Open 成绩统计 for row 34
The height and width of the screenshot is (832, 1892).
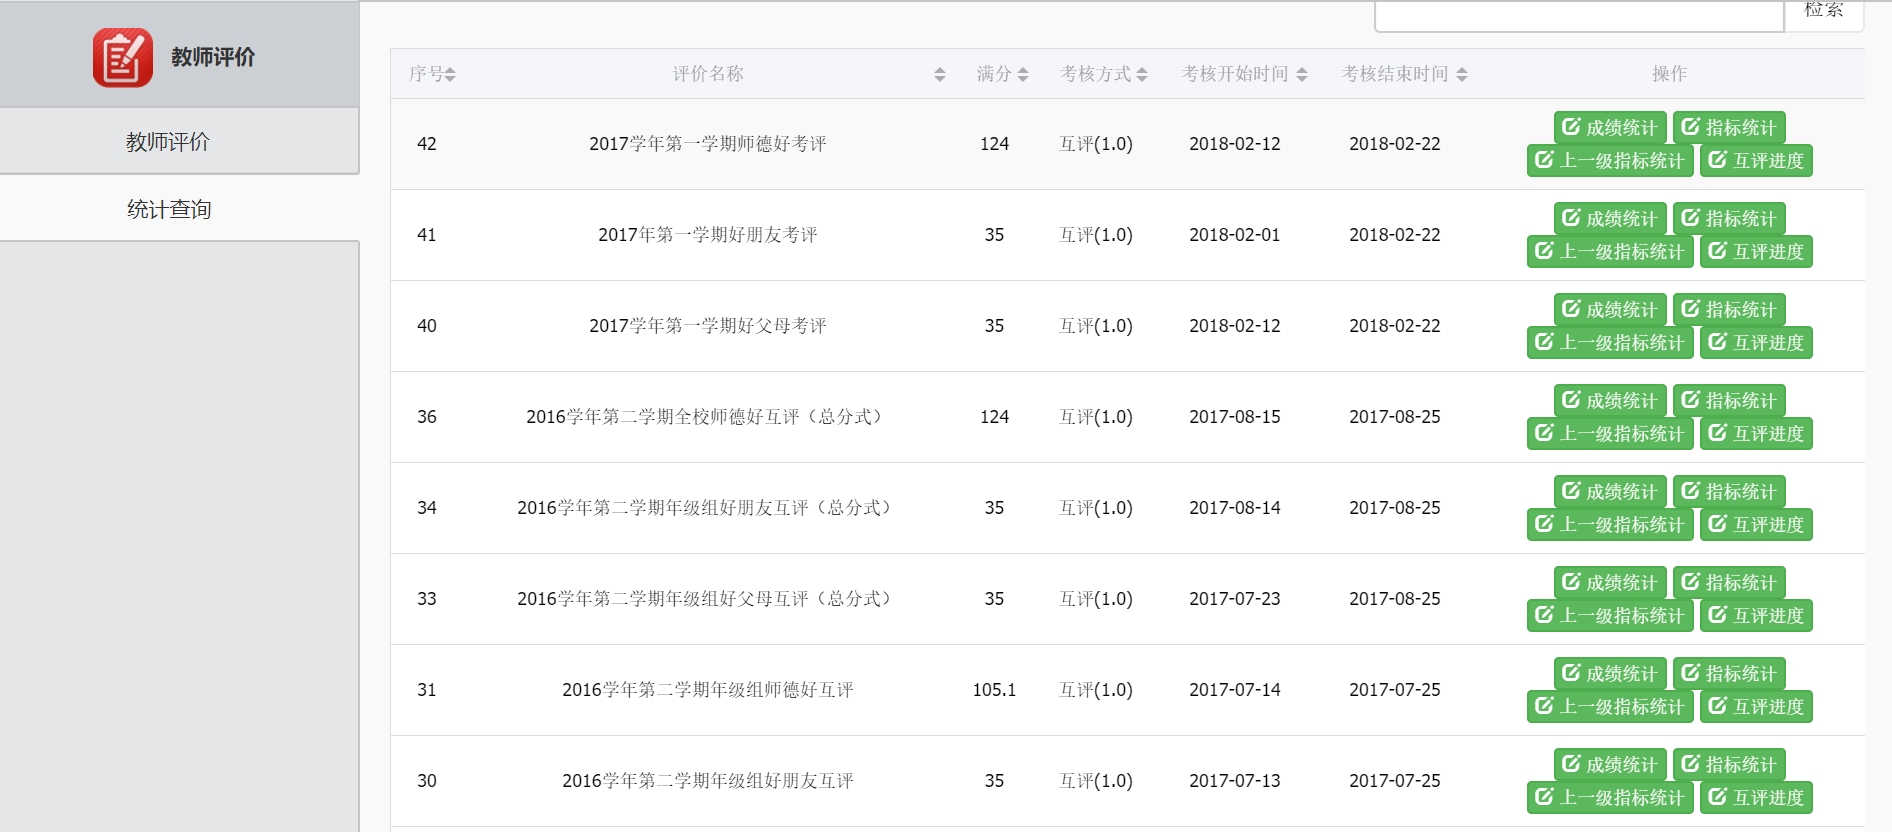(1610, 492)
